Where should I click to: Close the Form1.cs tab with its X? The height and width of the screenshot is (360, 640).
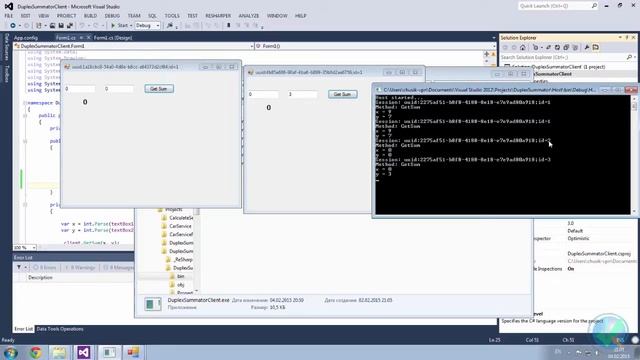[88, 38]
